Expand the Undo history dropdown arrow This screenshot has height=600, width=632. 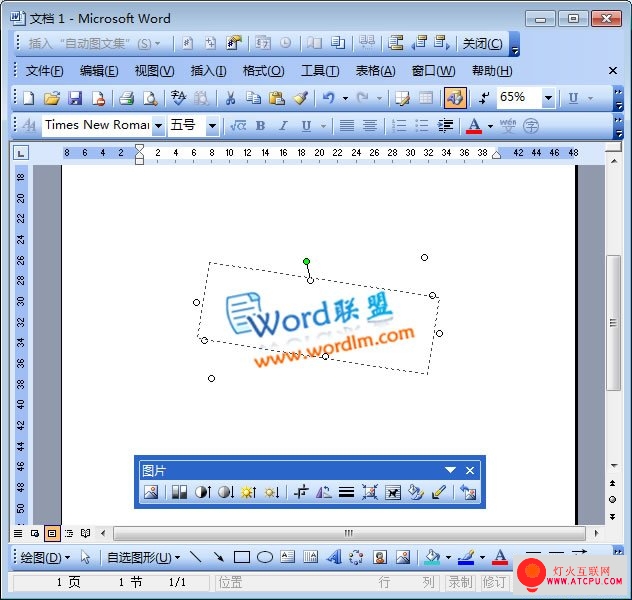(345, 98)
